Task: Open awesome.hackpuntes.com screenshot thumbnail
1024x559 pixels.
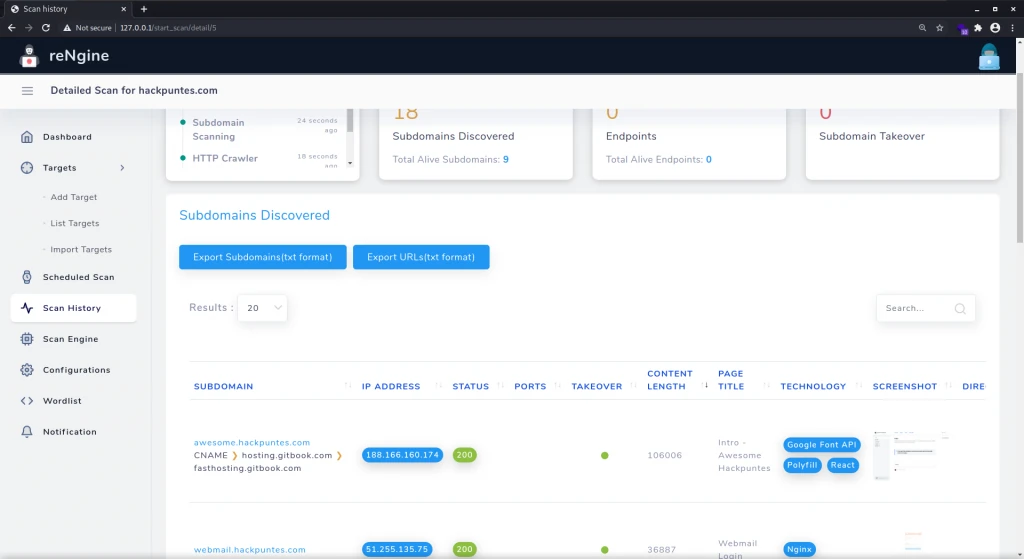Action: [910, 455]
